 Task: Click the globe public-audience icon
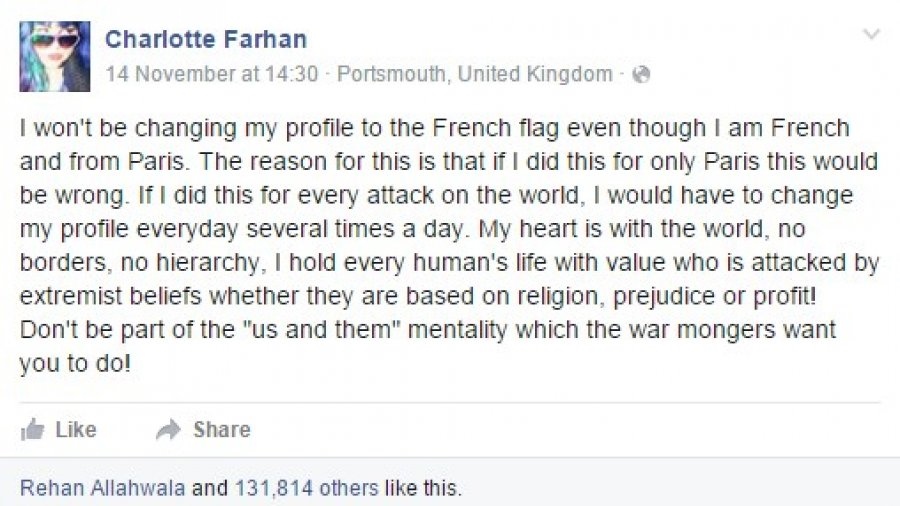(x=642, y=74)
